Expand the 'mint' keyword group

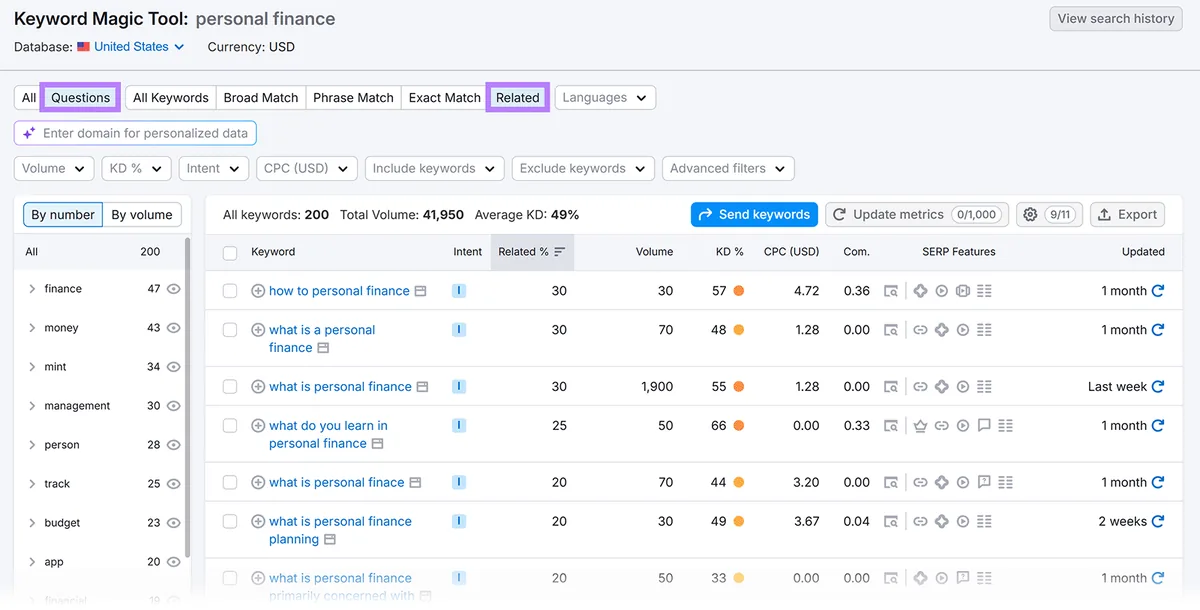pos(32,367)
